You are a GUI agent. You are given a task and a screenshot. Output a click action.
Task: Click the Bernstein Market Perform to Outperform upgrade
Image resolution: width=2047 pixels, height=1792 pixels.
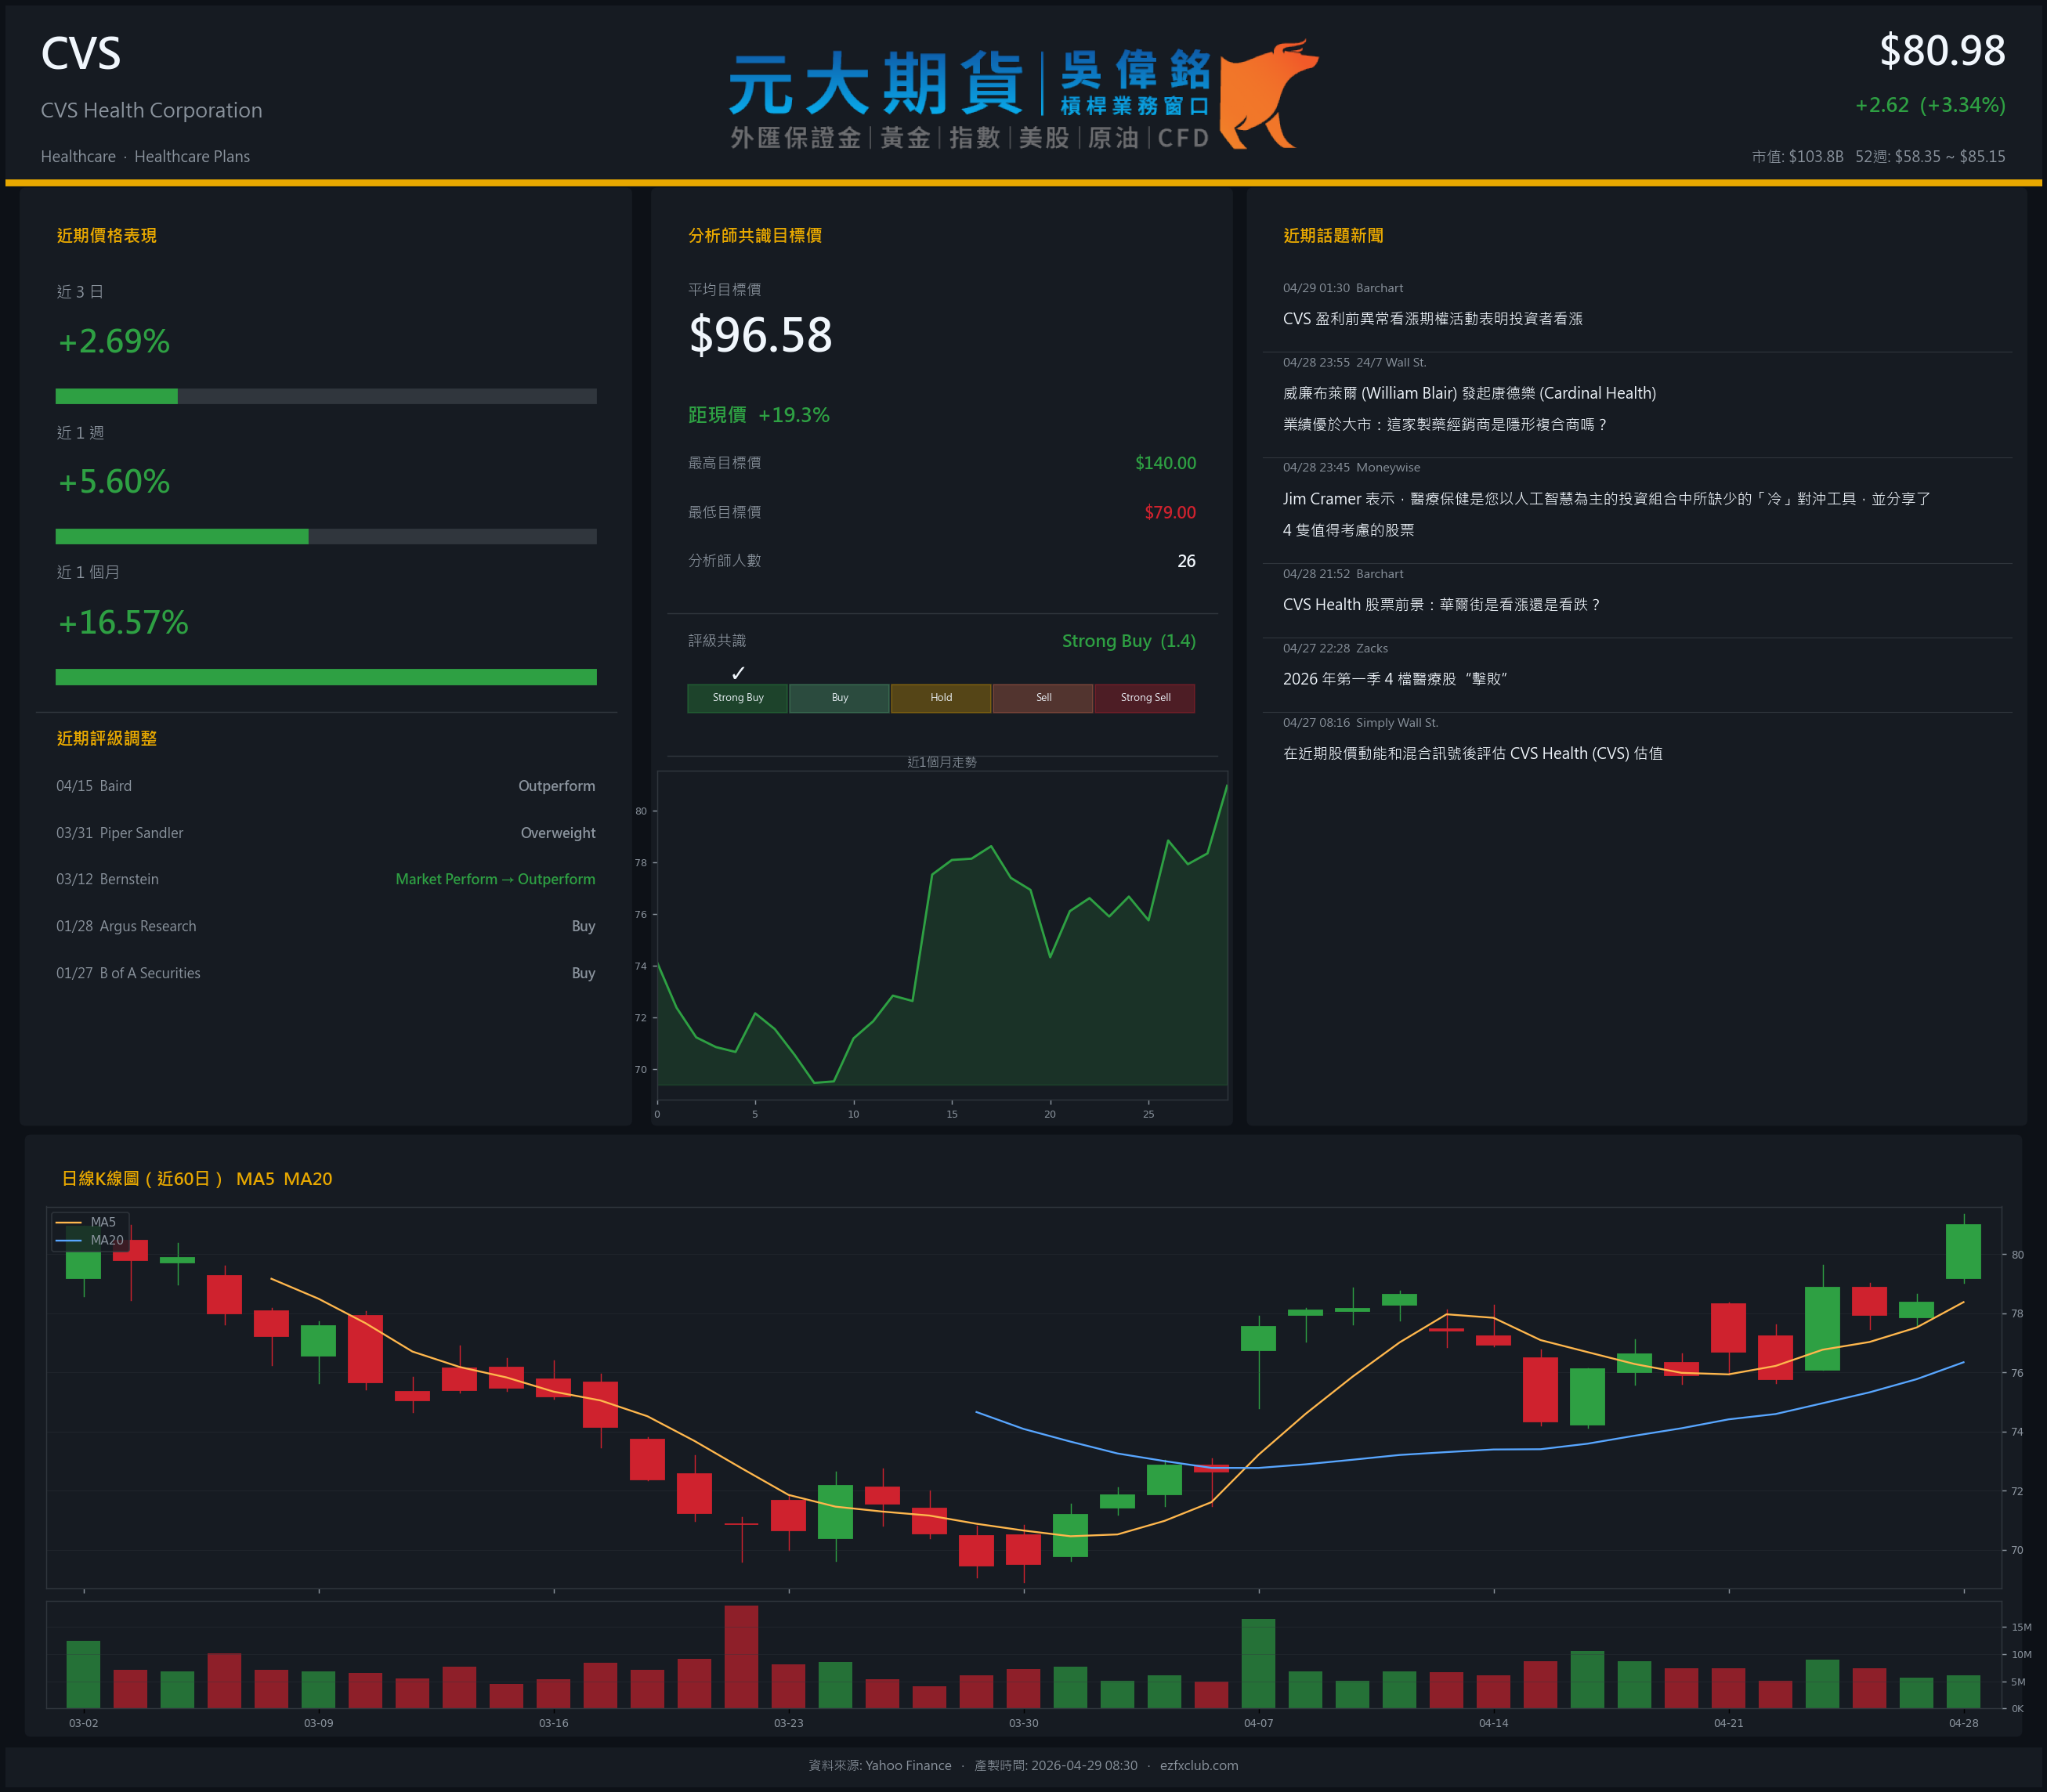click(495, 879)
